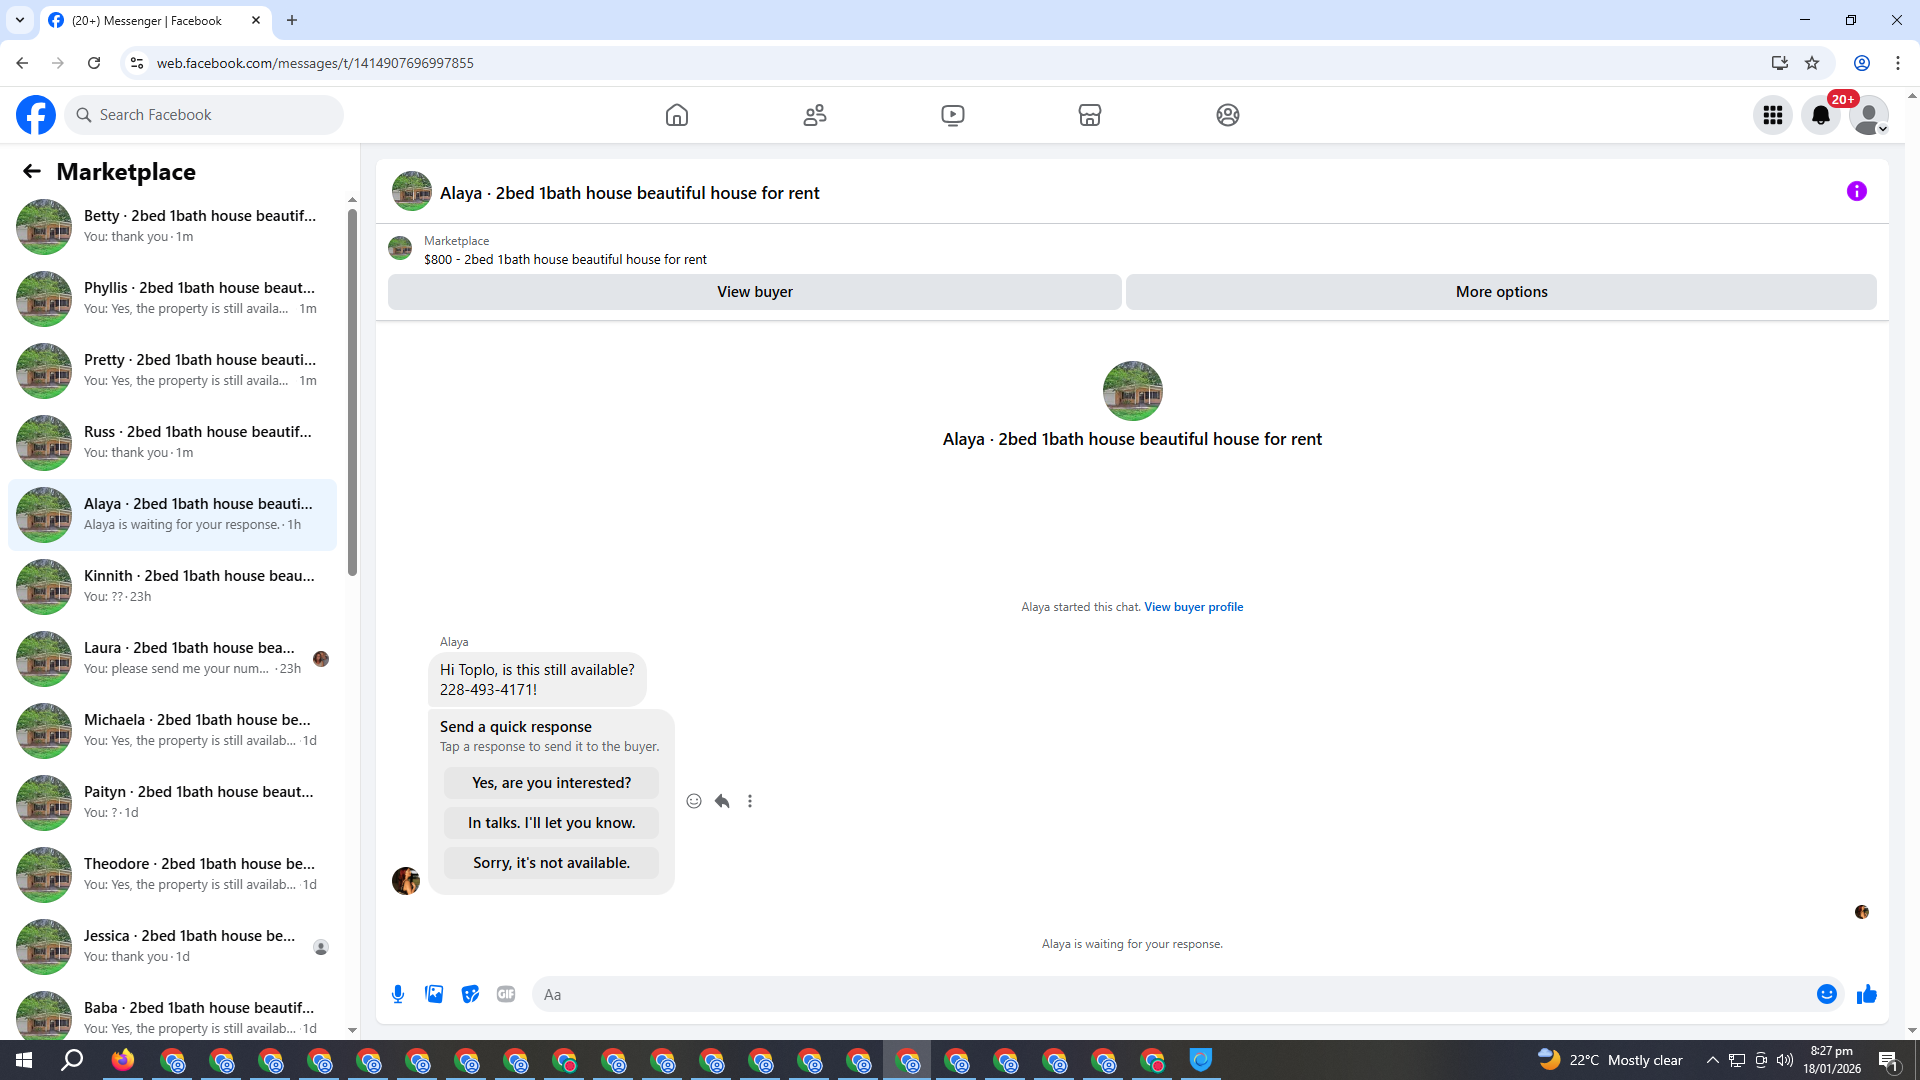
Task: Open the sticker picker icon
Action: [x=470, y=994]
